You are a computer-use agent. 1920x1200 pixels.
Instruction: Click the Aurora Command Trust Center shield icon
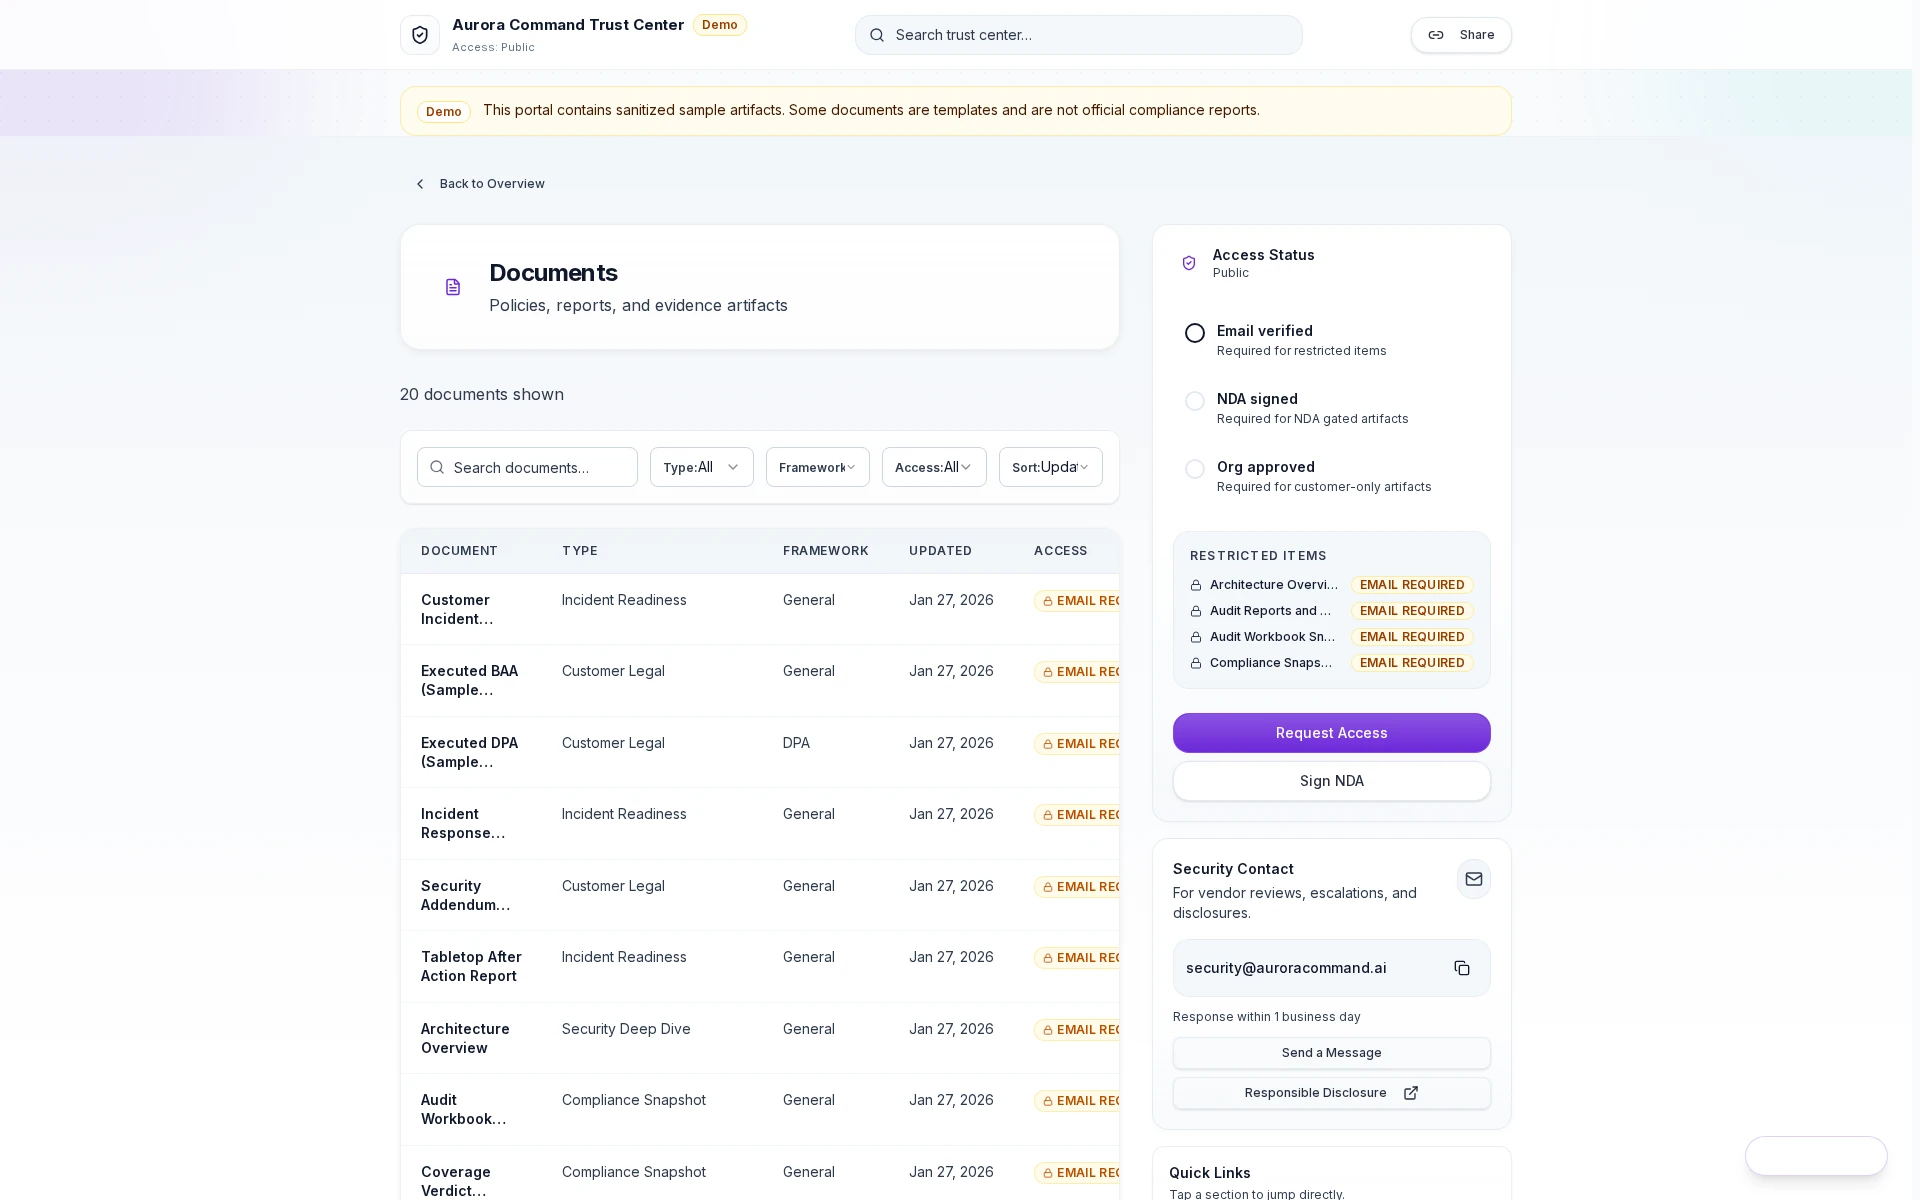[420, 35]
